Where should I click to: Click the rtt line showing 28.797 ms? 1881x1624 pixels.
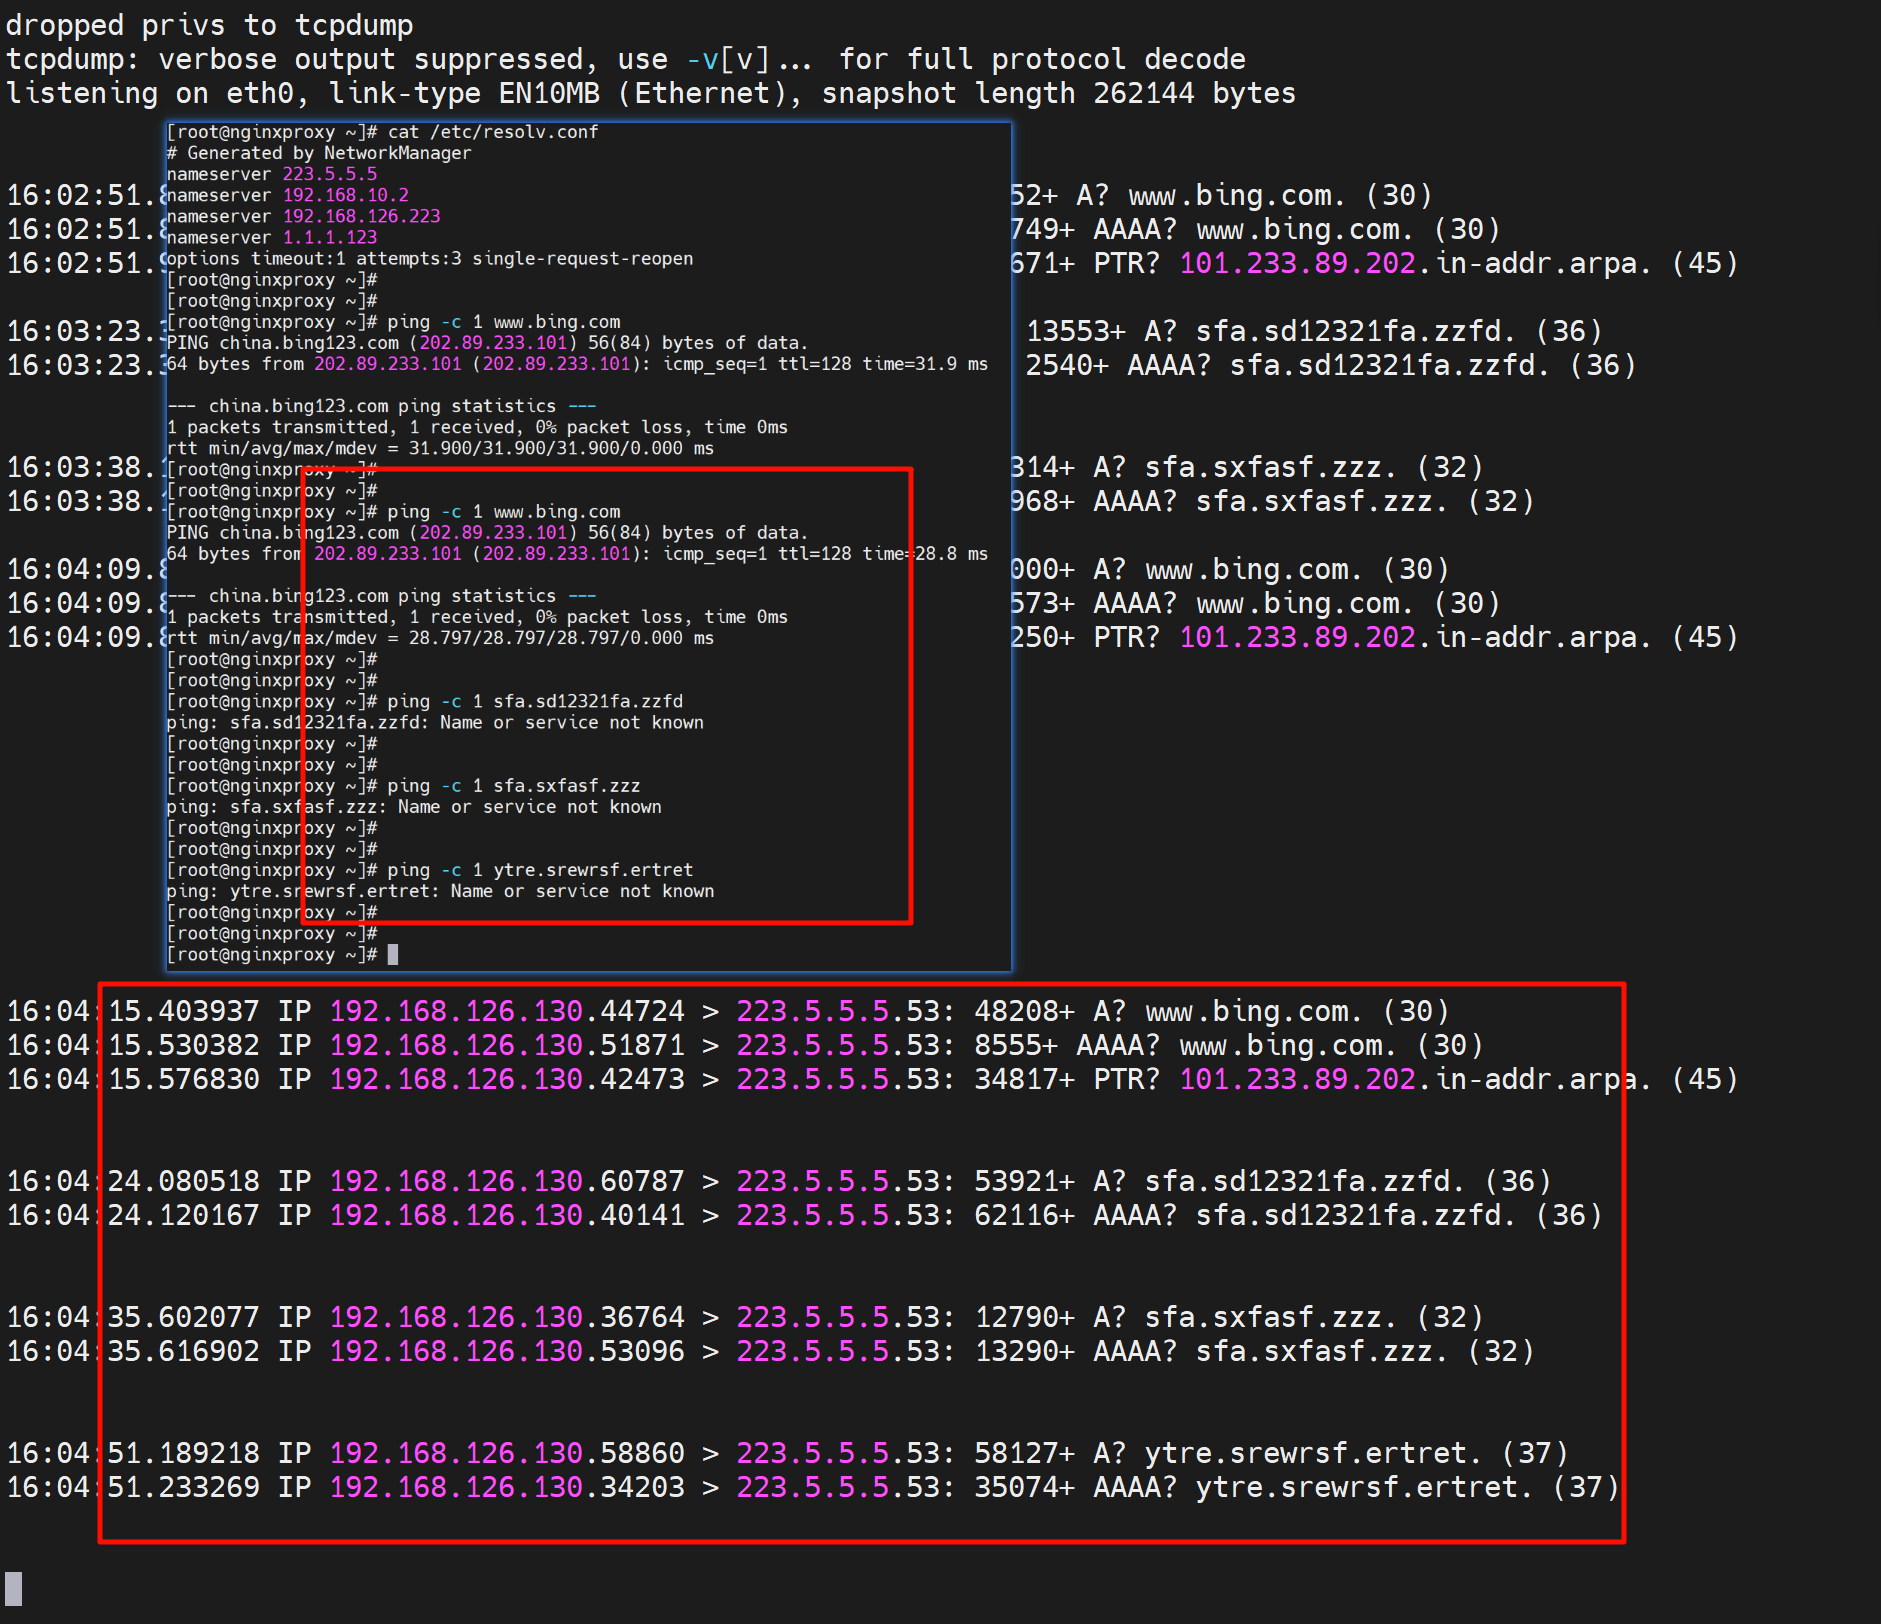click(x=440, y=638)
